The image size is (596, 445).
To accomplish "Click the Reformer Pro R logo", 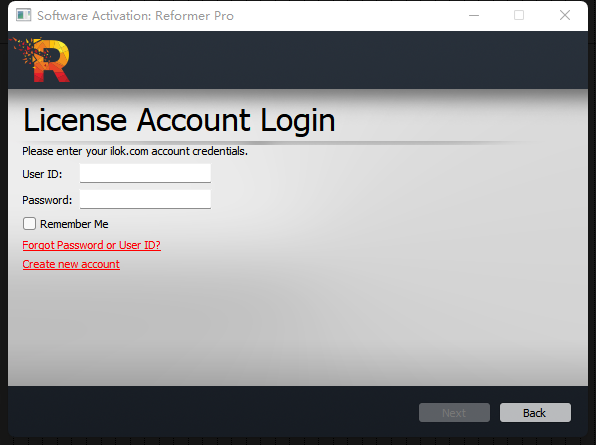I will (41, 59).
